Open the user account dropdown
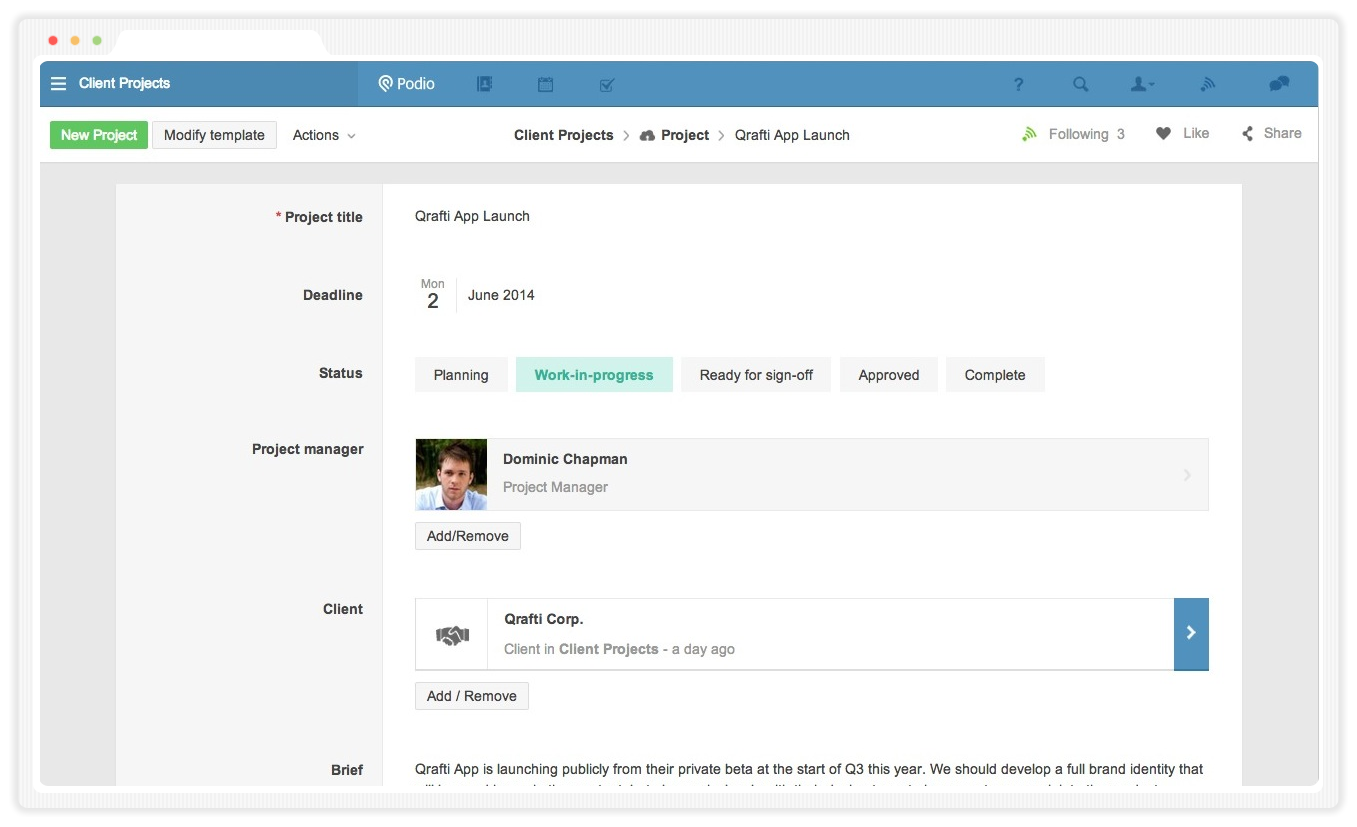Image resolution: width=1357 pixels, height=827 pixels. [1142, 84]
